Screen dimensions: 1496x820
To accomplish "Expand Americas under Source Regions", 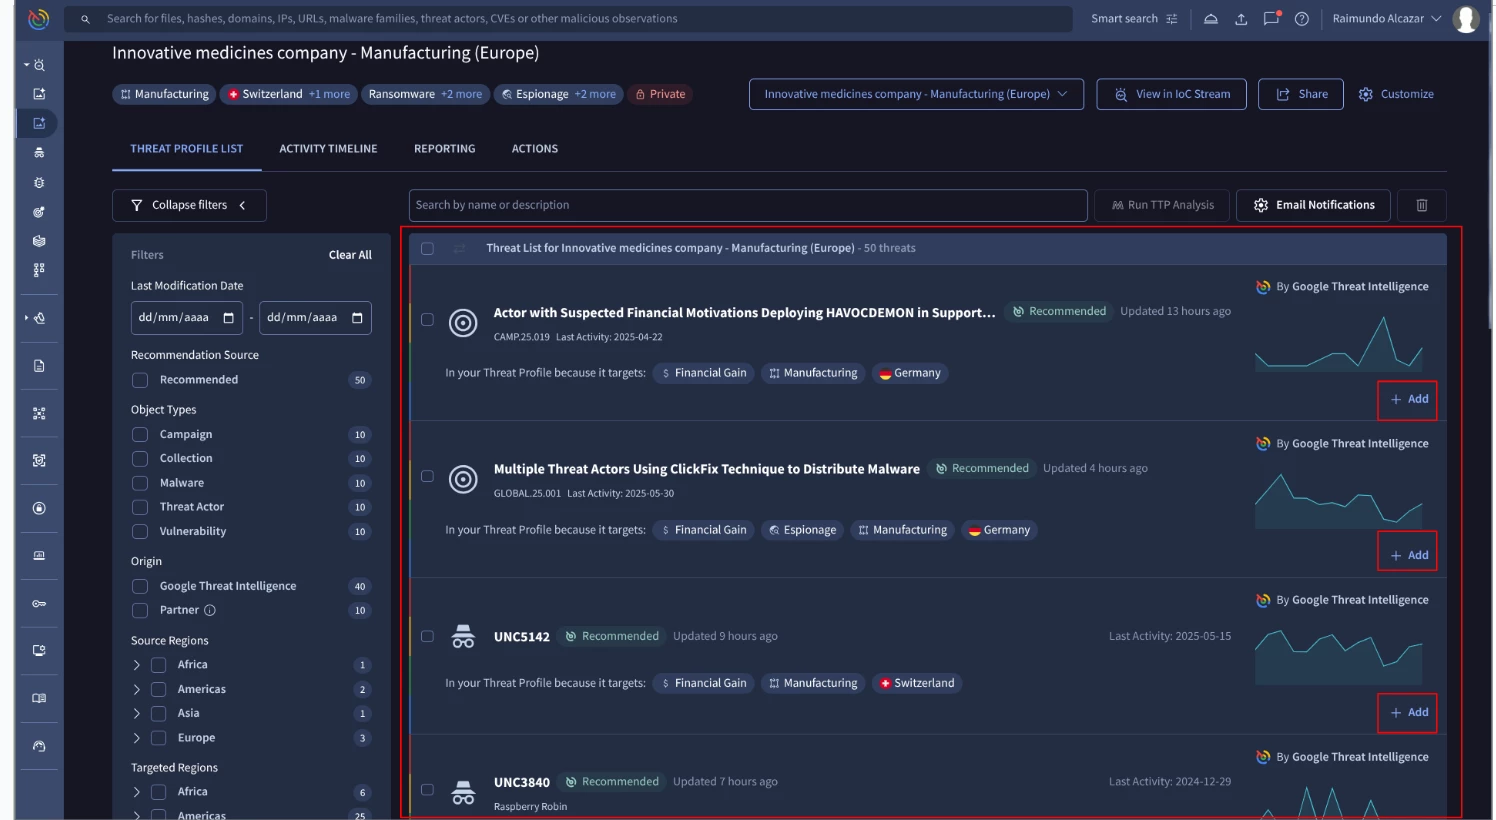I will click(x=136, y=689).
